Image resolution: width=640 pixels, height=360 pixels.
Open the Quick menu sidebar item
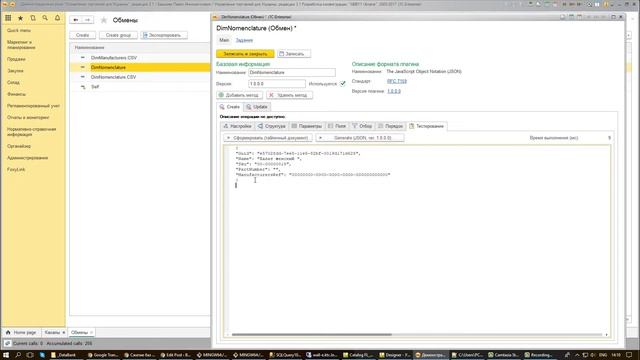point(19,31)
